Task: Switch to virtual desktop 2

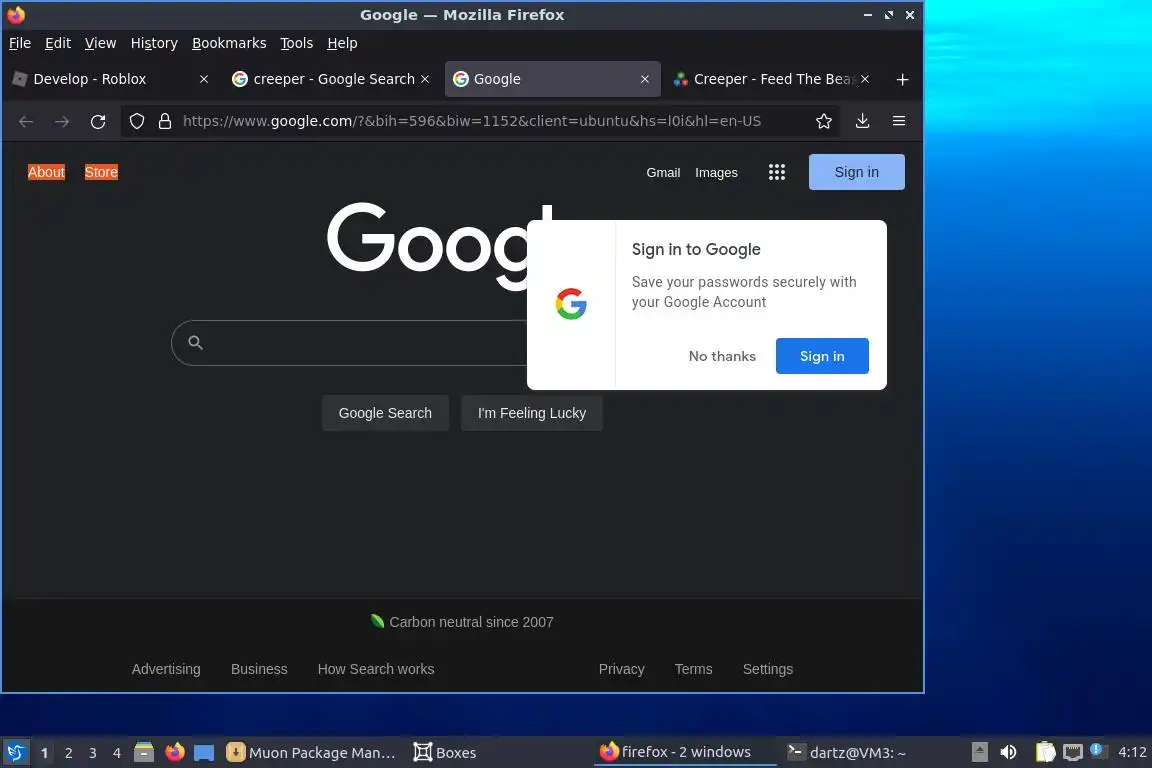Action: point(68,753)
